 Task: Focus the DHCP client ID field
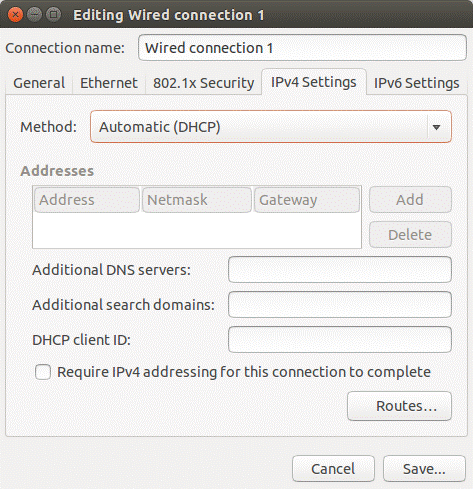click(x=340, y=340)
